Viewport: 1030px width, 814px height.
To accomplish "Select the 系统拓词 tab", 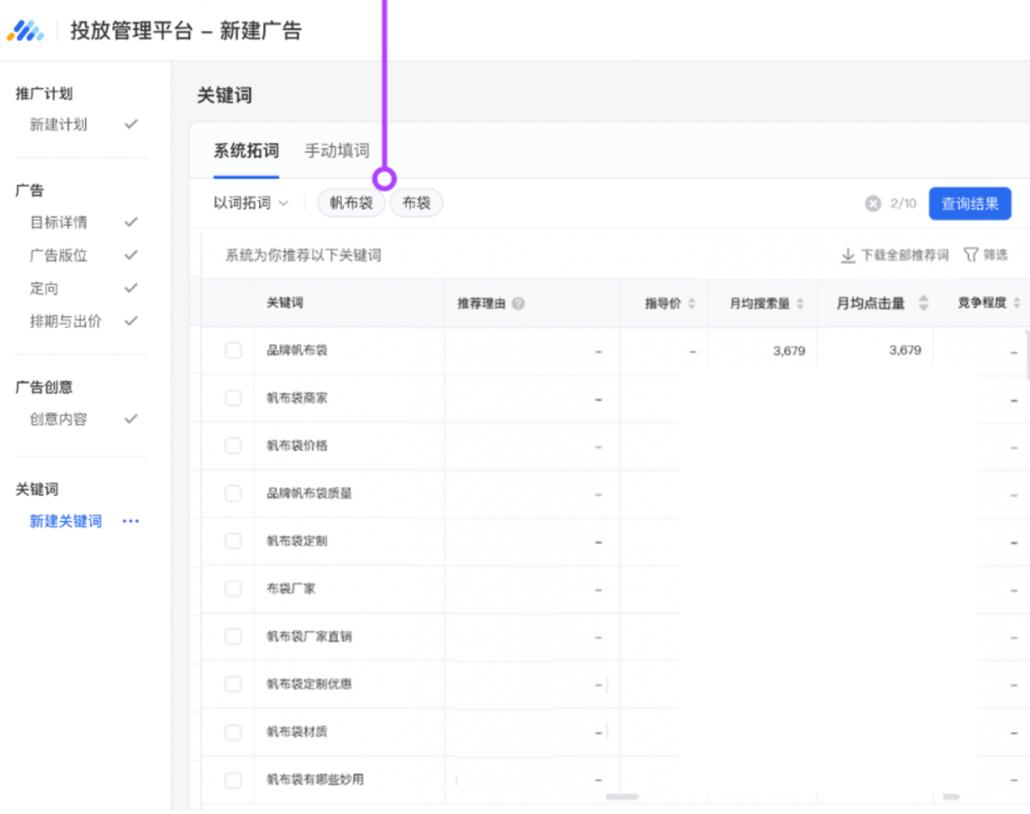I will click(x=248, y=150).
